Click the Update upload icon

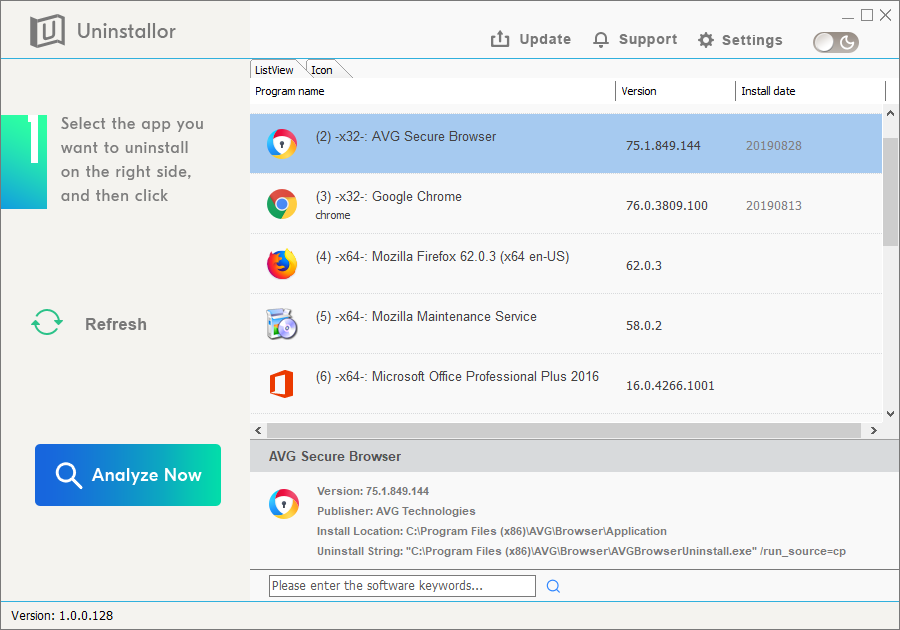pos(500,39)
